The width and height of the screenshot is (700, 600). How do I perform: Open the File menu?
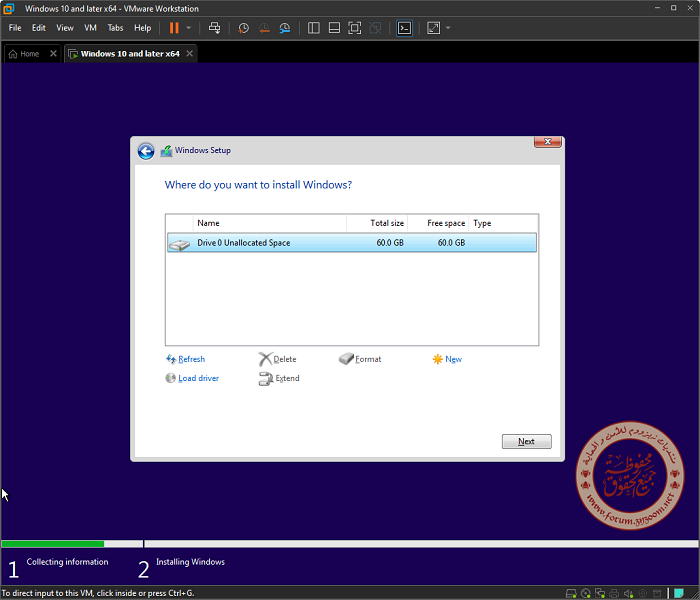(x=15, y=28)
